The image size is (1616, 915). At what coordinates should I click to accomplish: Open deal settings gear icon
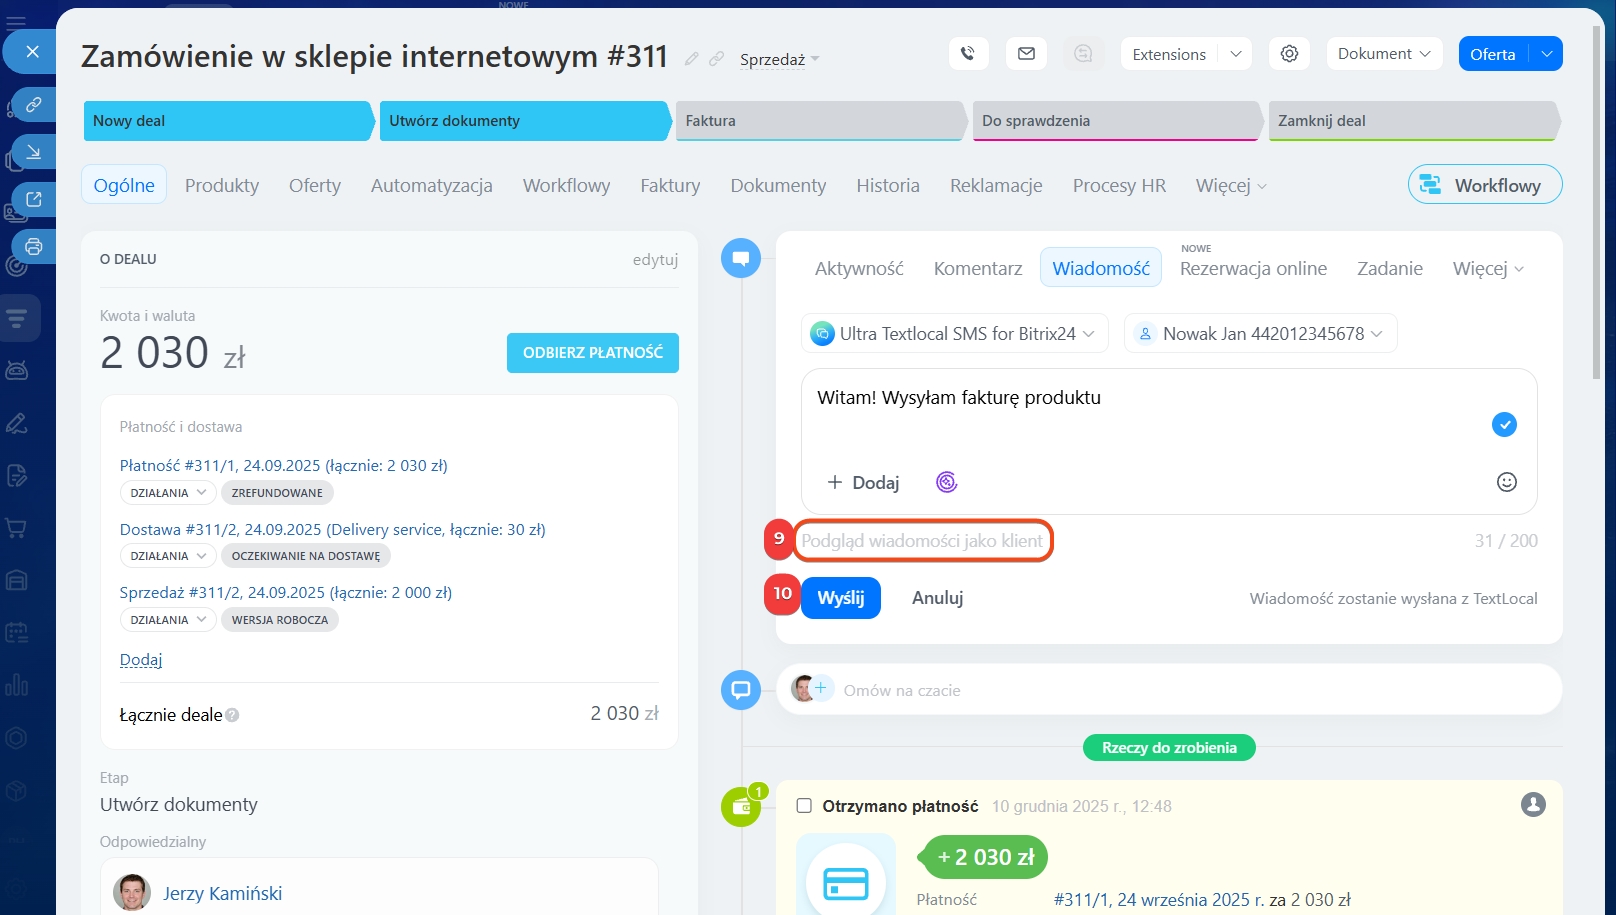1289,54
